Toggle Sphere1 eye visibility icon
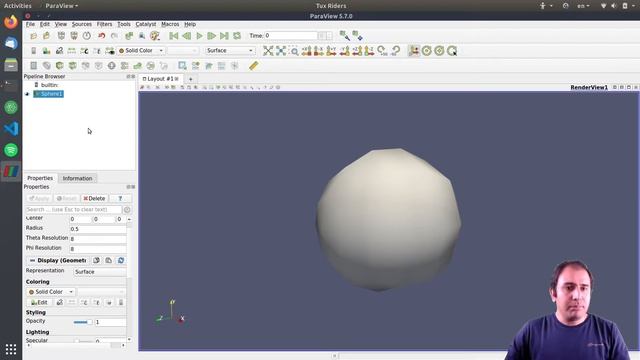Image resolution: width=640 pixels, height=360 pixels. click(x=27, y=94)
